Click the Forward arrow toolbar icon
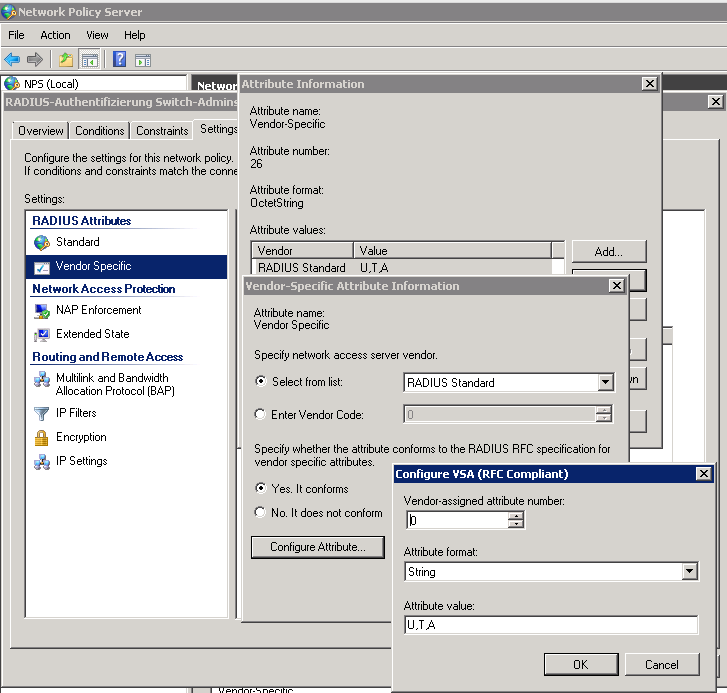Screen dimensions: 727x693 click(35, 59)
